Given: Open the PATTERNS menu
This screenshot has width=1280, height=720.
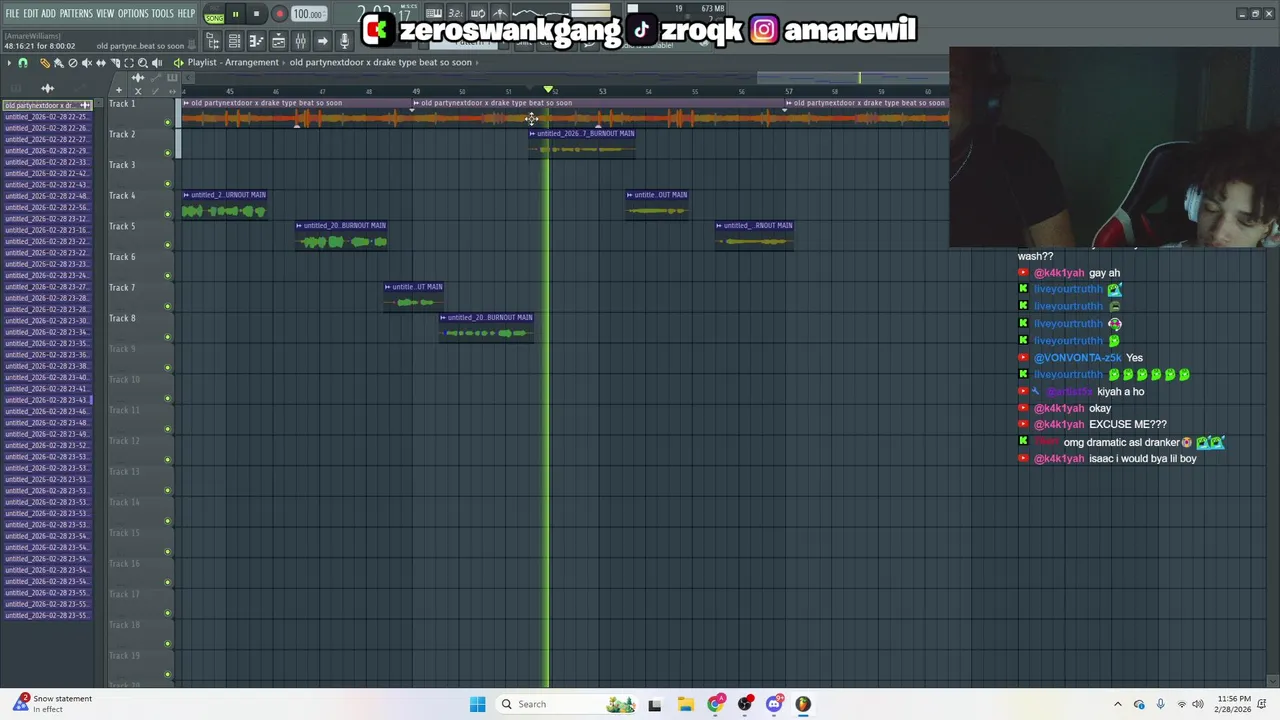Looking at the screenshot, I should pos(76,13).
